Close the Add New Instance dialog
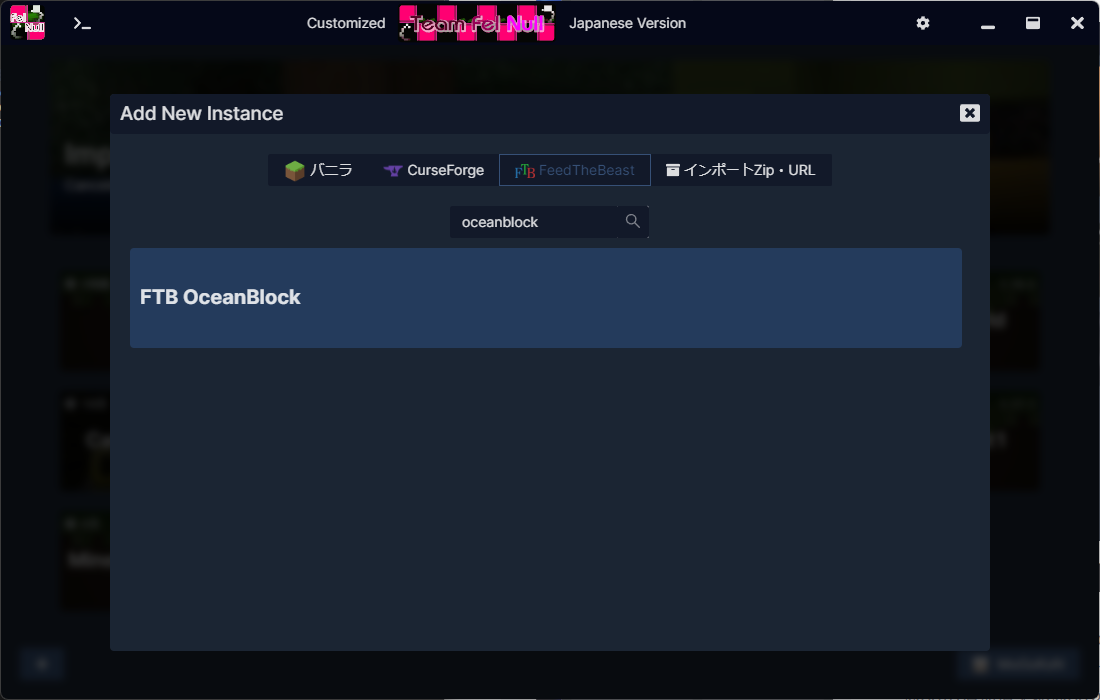The image size is (1100, 700). pyautogui.click(x=969, y=113)
